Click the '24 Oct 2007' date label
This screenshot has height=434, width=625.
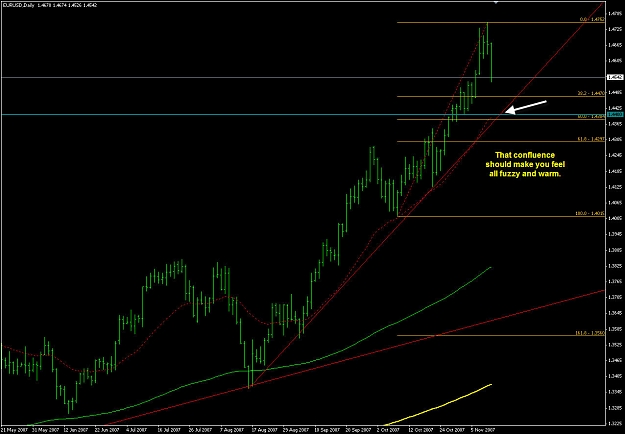tap(450, 430)
